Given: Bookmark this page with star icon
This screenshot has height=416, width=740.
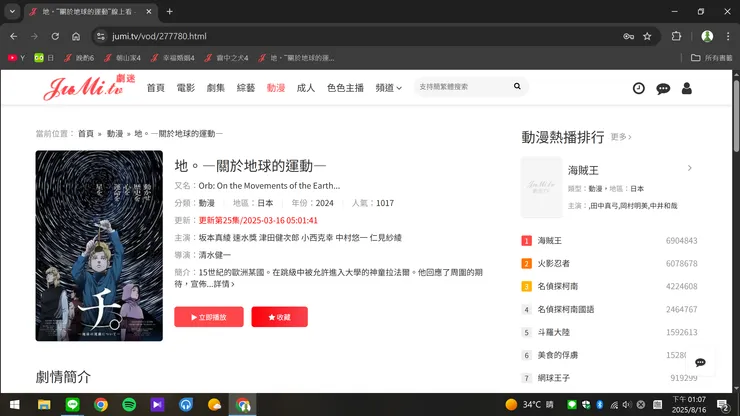Looking at the screenshot, I should tap(647, 36).
